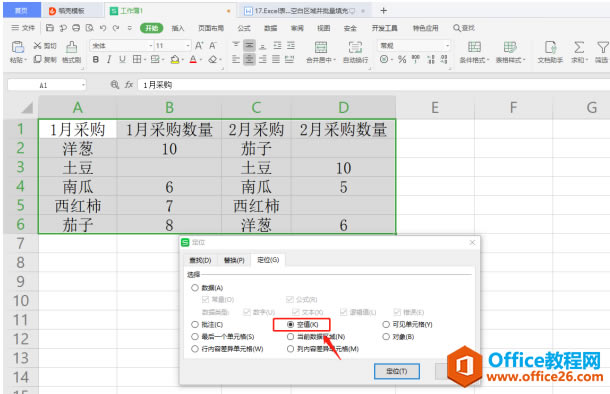Expand the borders dropdown arrow
610x394 pixels.
pos(145,60)
